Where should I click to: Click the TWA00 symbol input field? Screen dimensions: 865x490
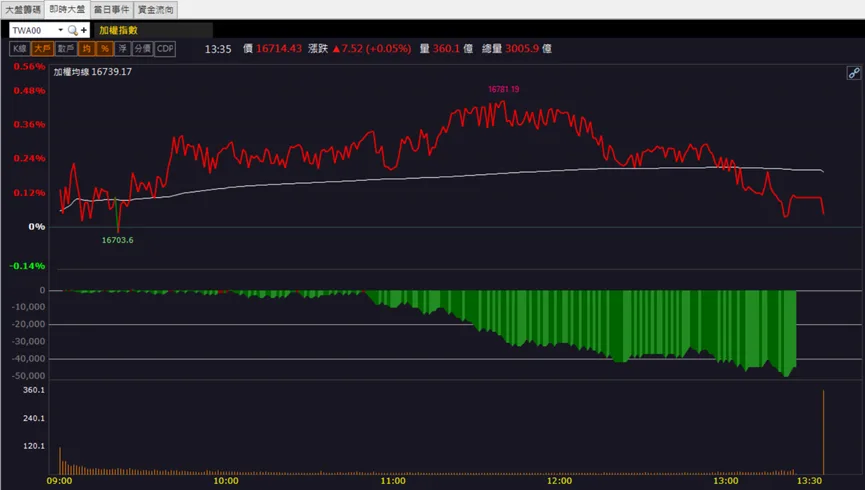coord(33,30)
